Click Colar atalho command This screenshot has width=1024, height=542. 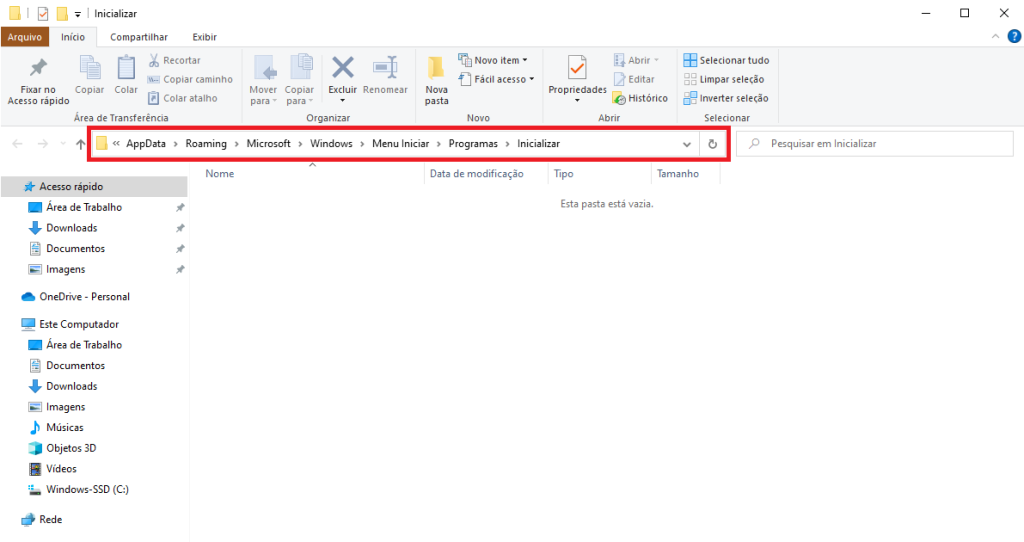182,98
